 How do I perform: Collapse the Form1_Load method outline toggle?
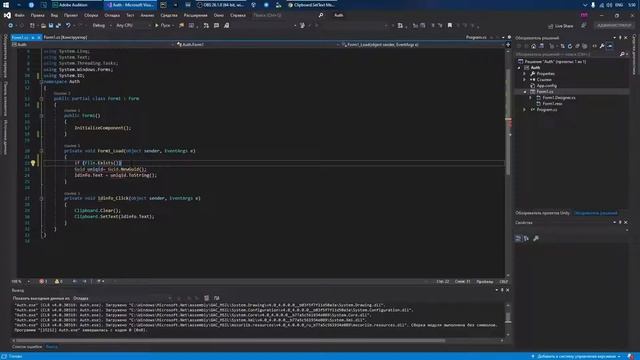(x=41, y=151)
